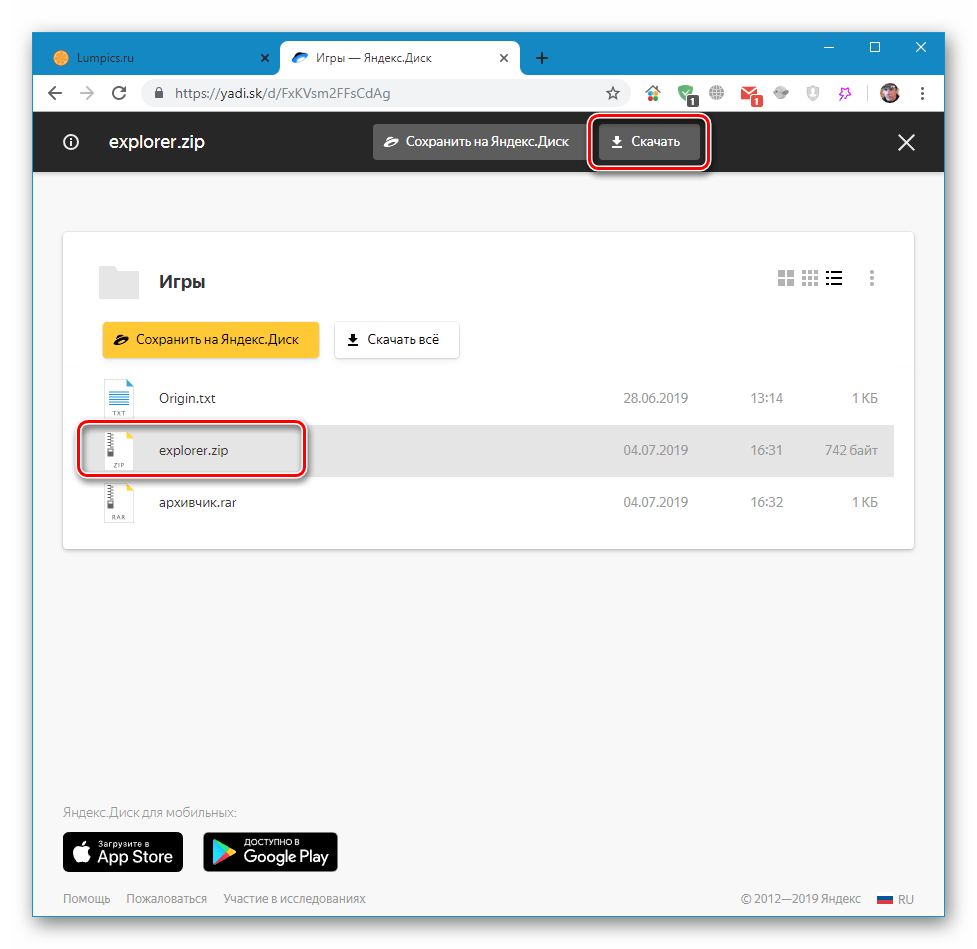Click yellow Сохранить на Яндекс.Диск button
Image resolution: width=977 pixels, height=949 pixels.
[210, 340]
